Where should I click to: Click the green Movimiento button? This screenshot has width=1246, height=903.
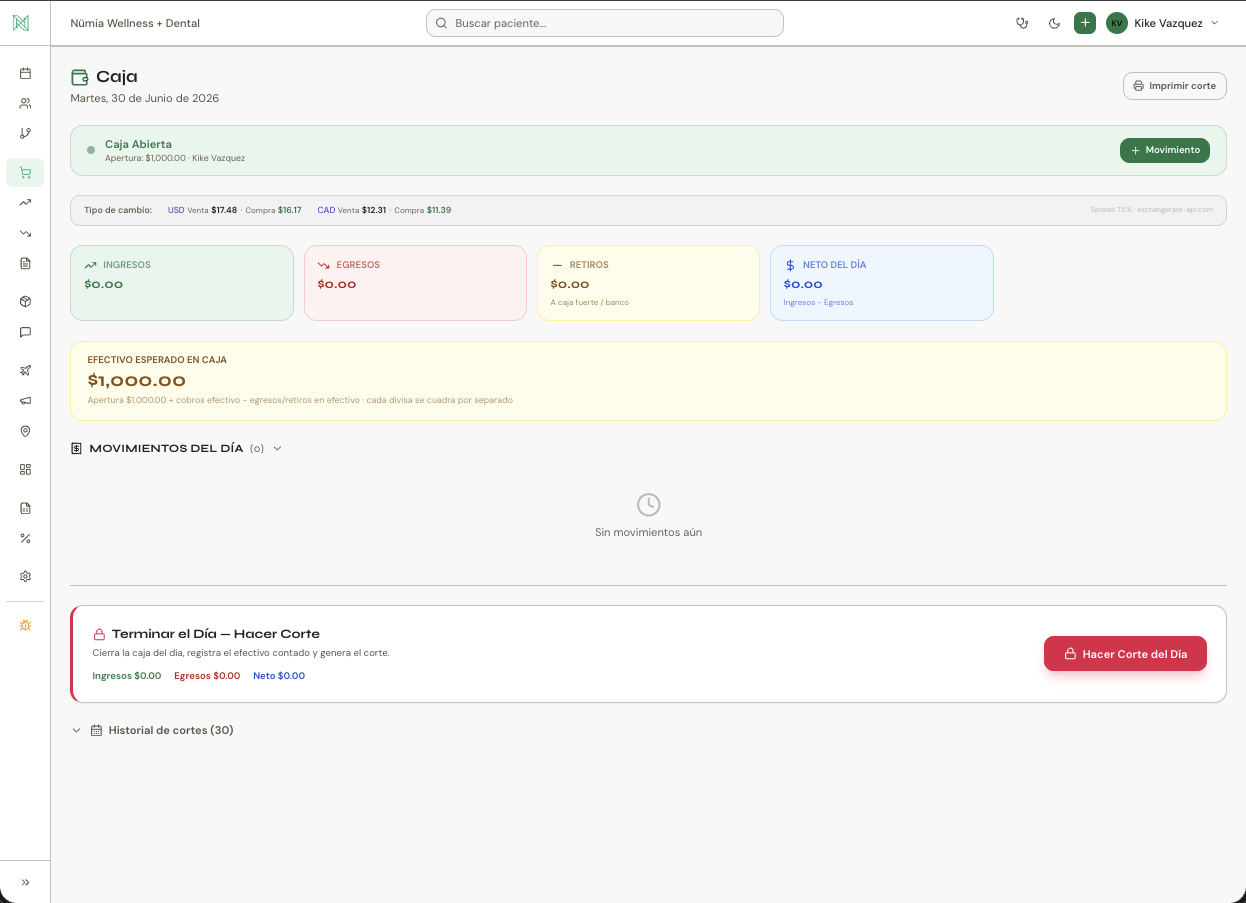(1165, 150)
